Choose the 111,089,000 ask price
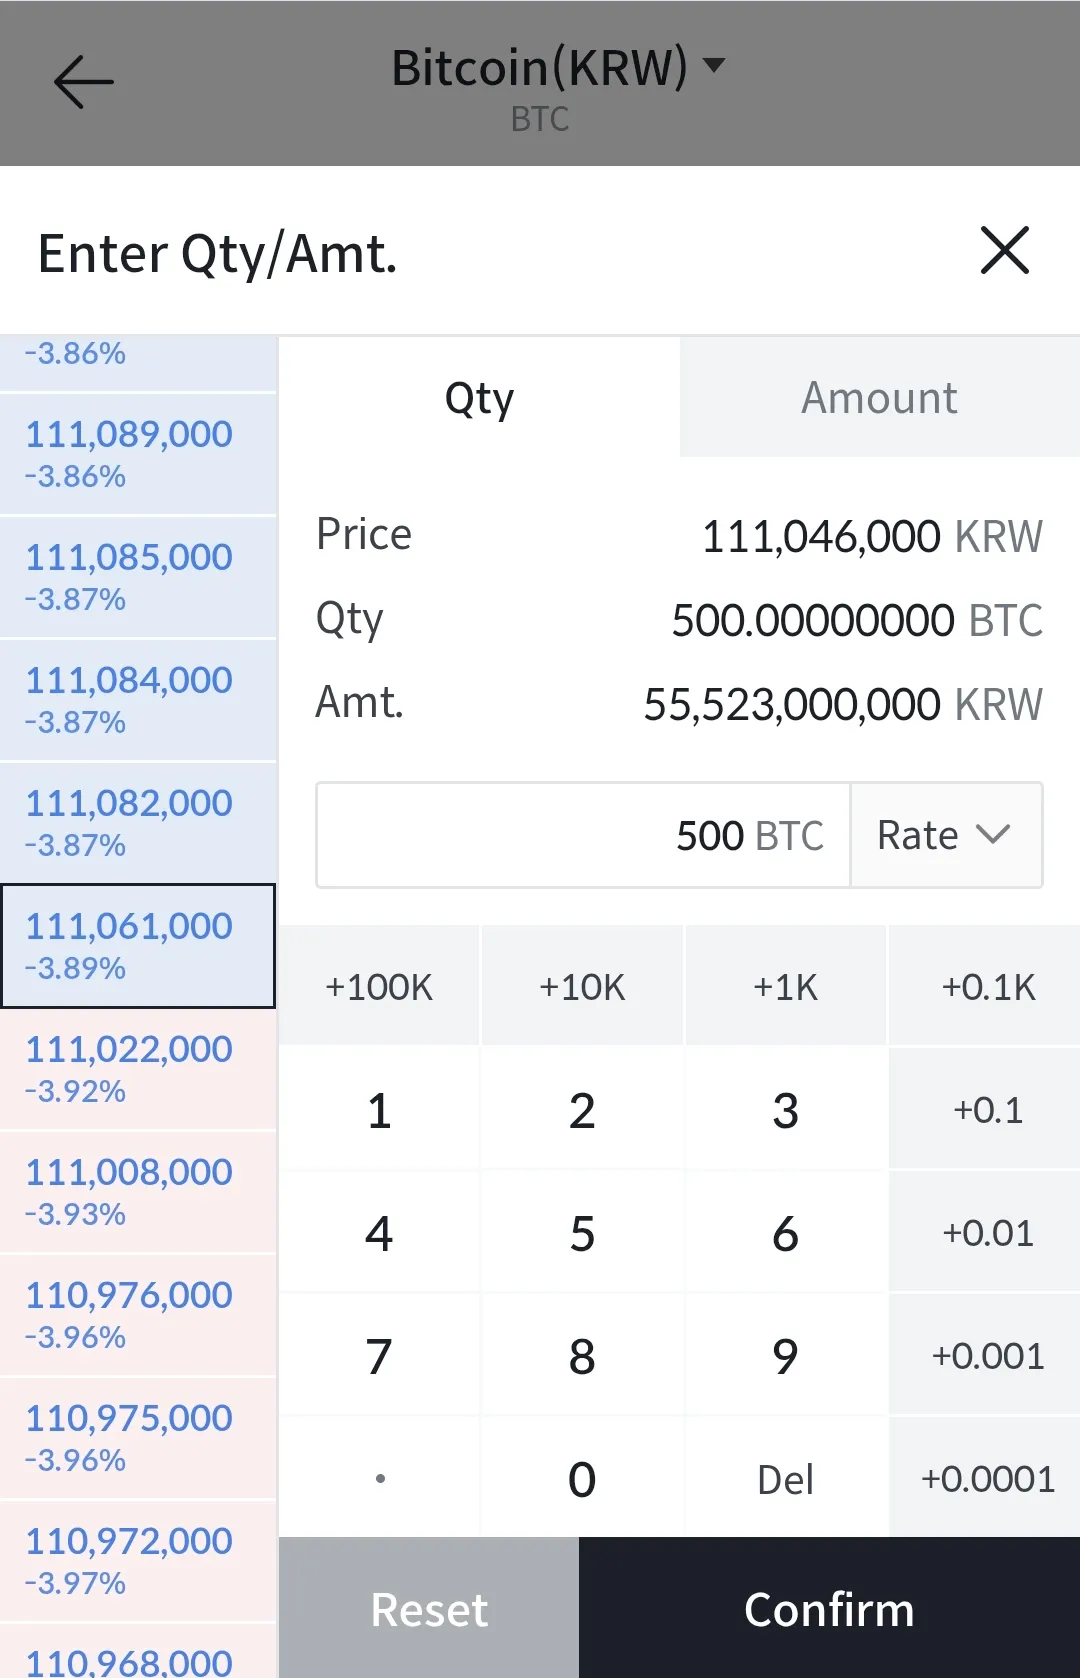The height and width of the screenshot is (1678, 1080). click(x=138, y=454)
